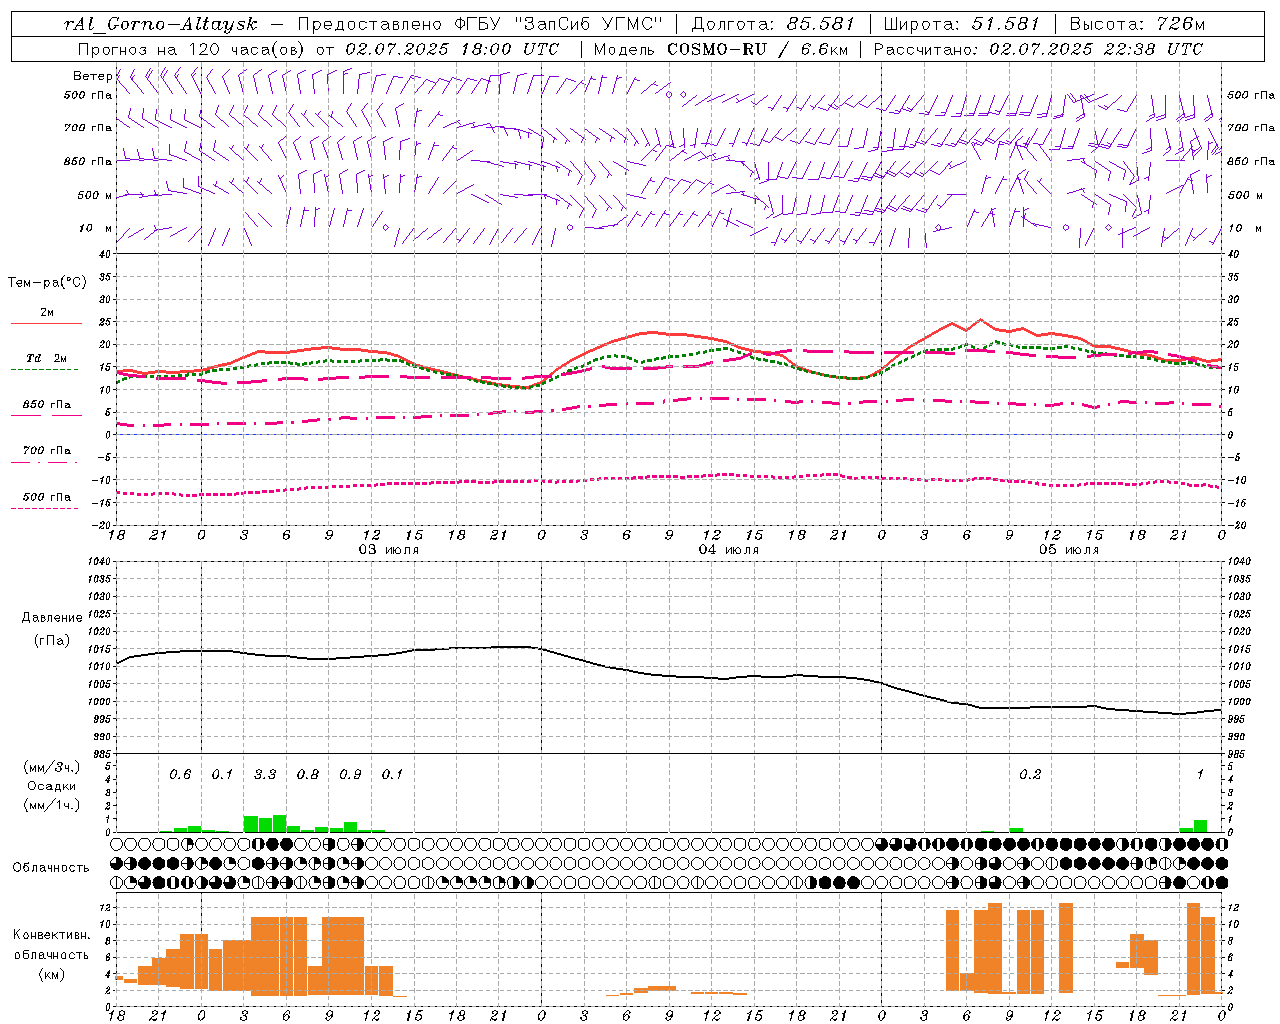The height and width of the screenshot is (1024, 1280).
Task: Click the 0.2 precipitation total
Action: [1030, 774]
